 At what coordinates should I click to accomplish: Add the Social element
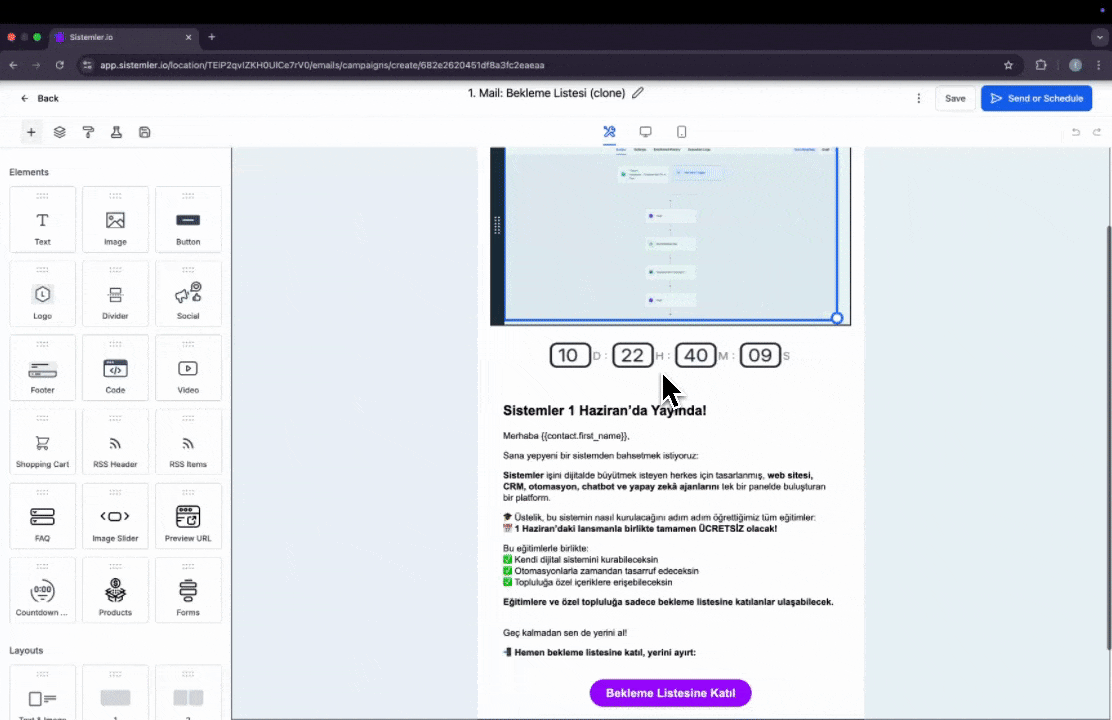pos(188,294)
